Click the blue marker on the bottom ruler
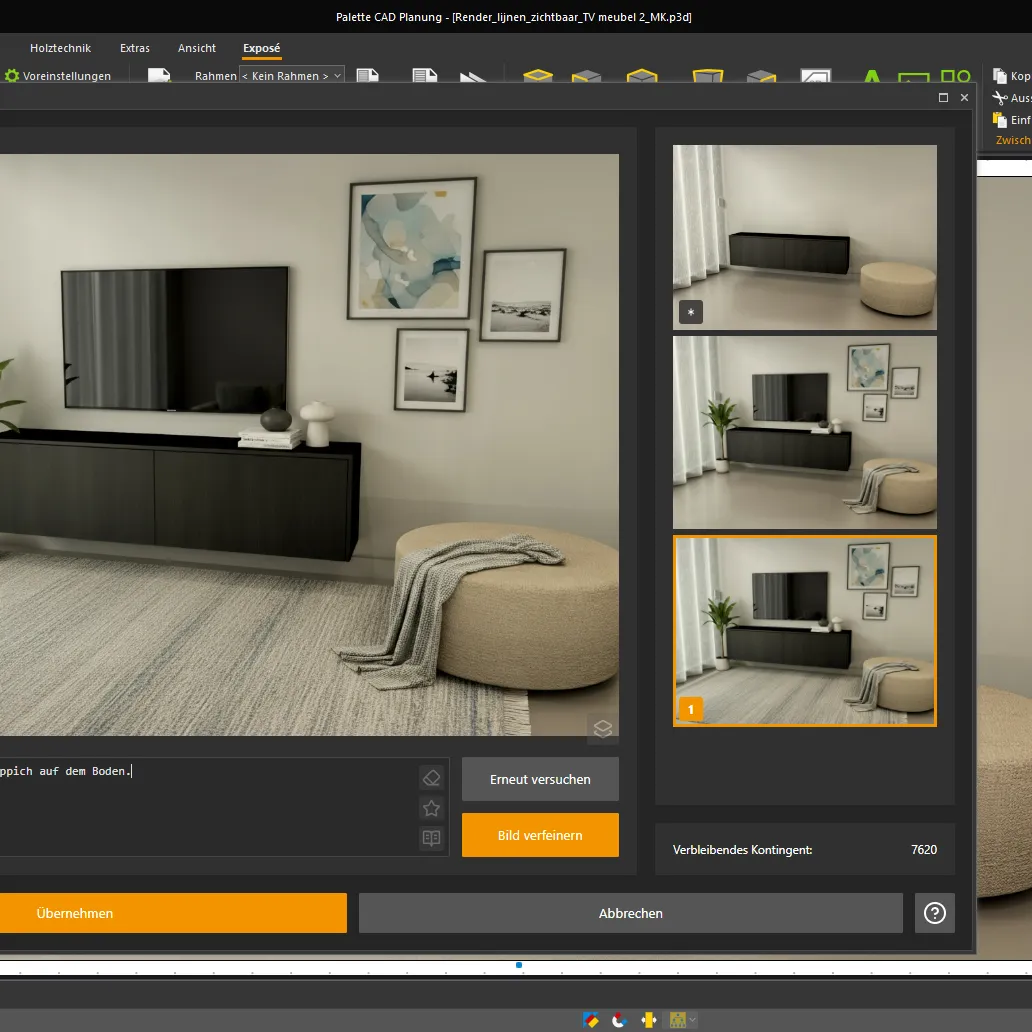Screen dimensions: 1032x1032 coord(519,966)
